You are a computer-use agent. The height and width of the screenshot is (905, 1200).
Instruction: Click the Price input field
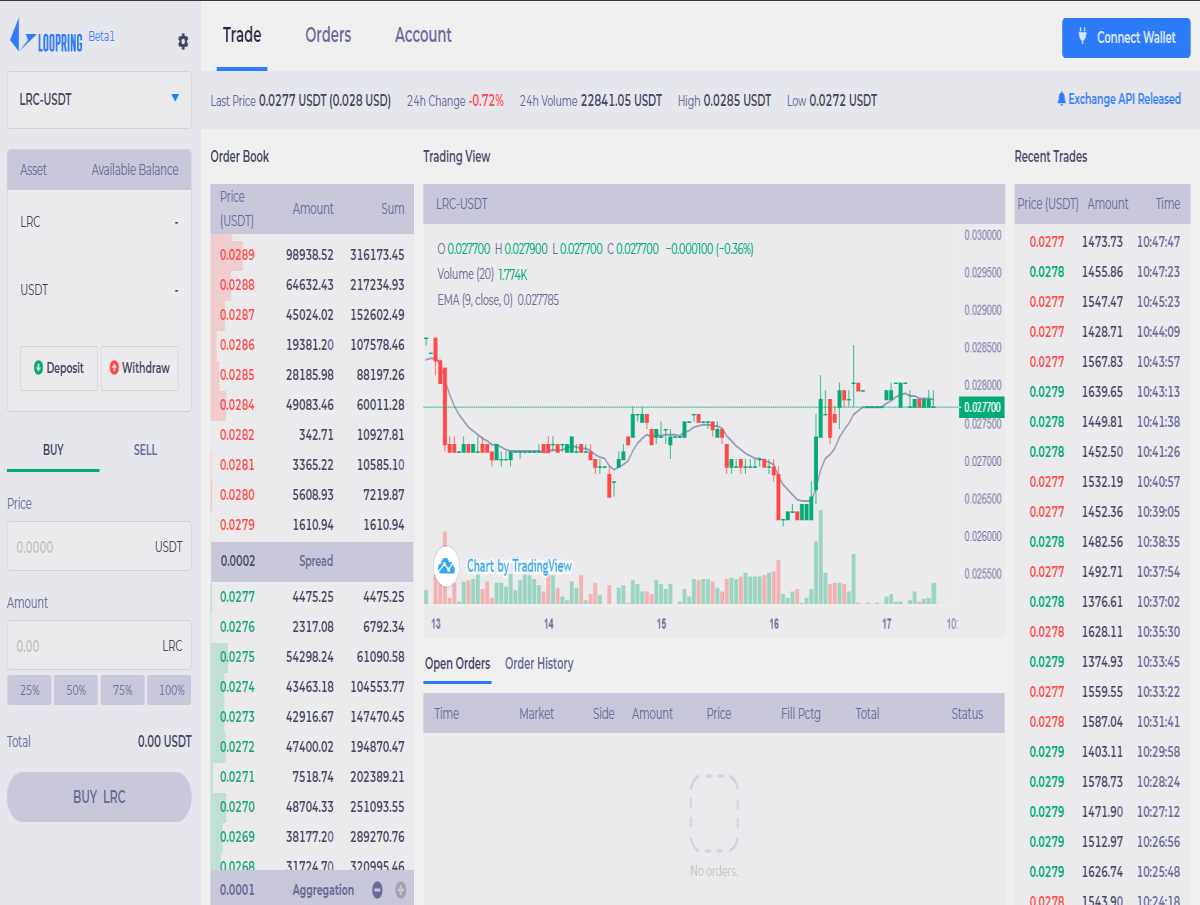click(99, 546)
